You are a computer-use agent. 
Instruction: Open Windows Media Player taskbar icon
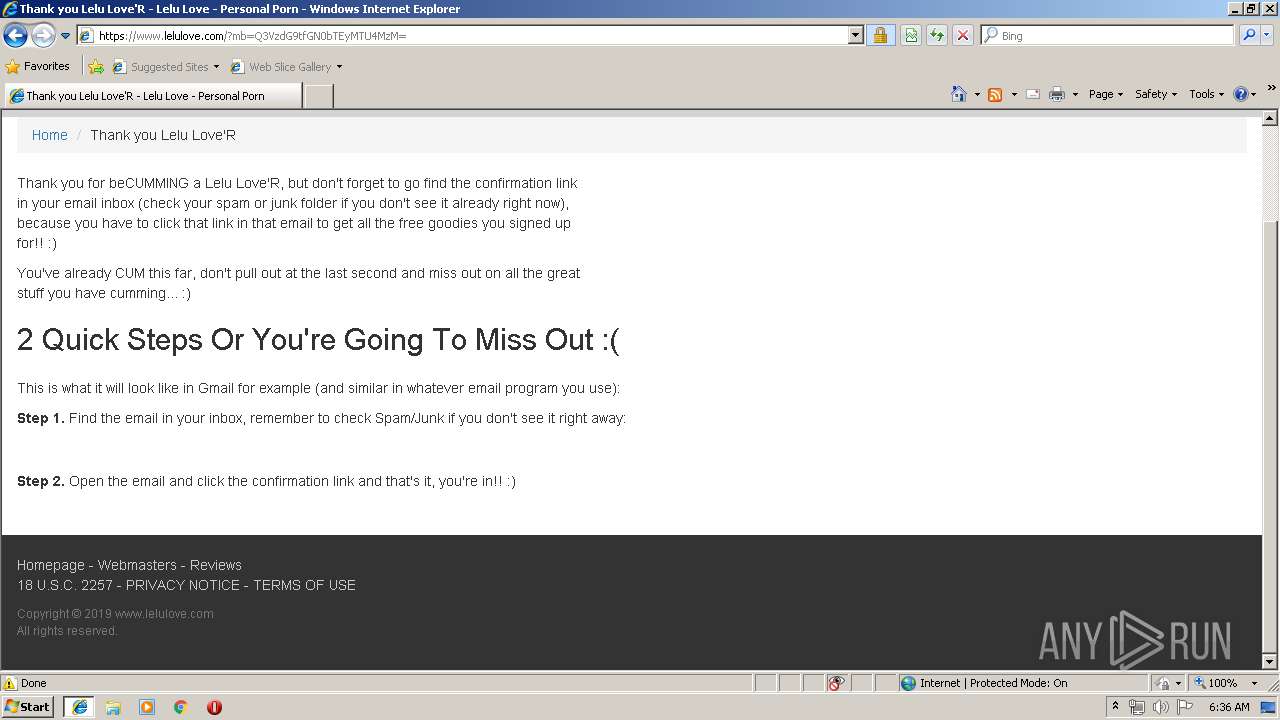147,707
